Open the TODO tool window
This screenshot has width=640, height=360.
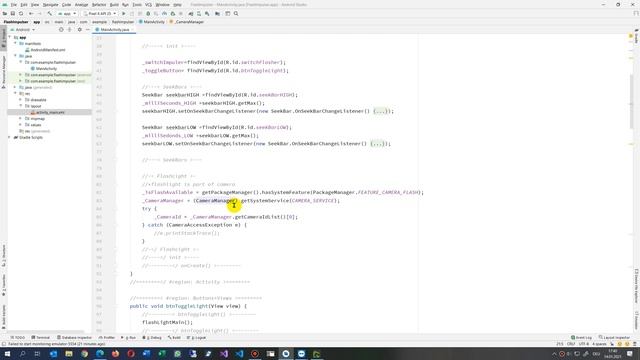click(x=18, y=338)
